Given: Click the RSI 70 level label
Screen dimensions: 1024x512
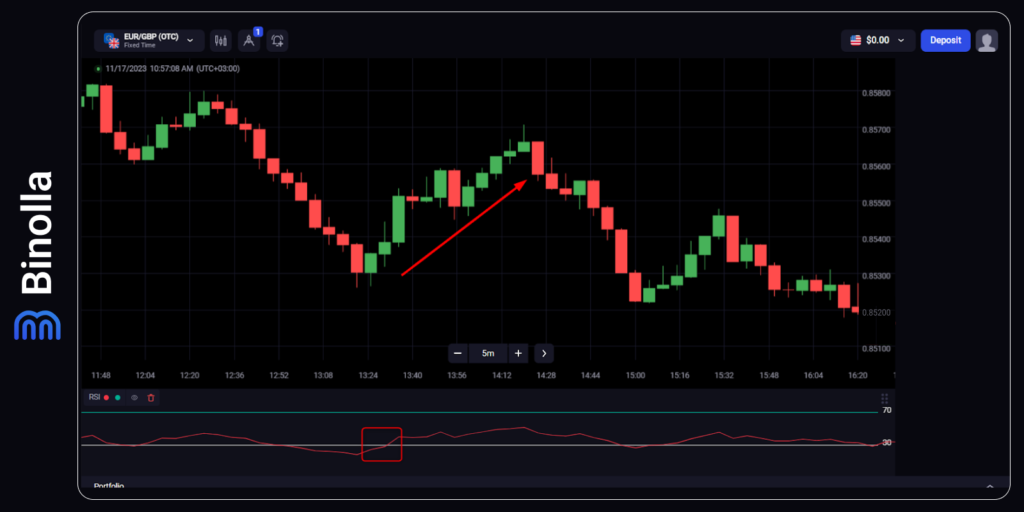Looking at the screenshot, I should click(x=886, y=411).
